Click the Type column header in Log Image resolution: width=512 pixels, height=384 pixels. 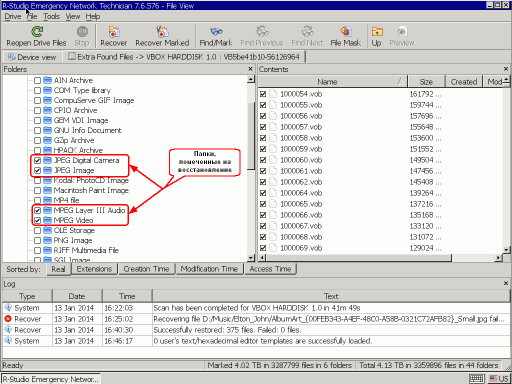27,296
